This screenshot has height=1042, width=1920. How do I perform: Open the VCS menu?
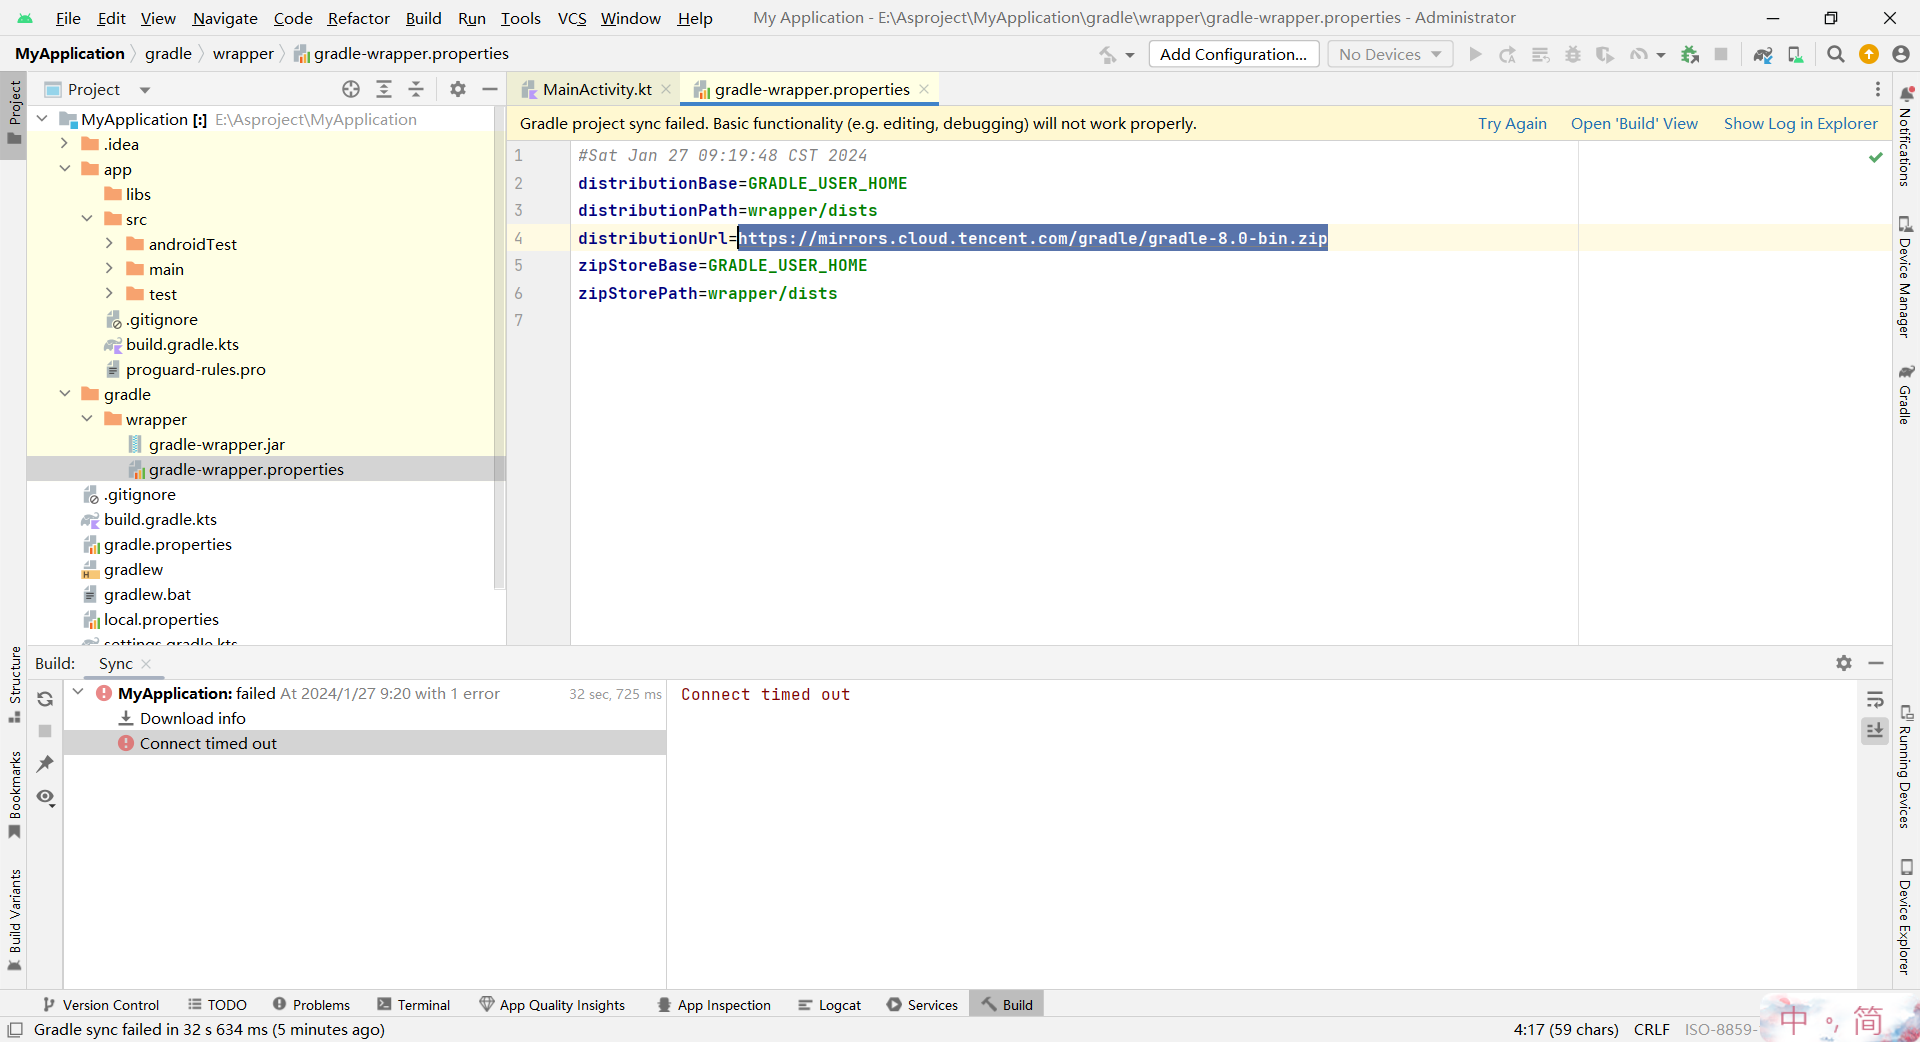(572, 18)
